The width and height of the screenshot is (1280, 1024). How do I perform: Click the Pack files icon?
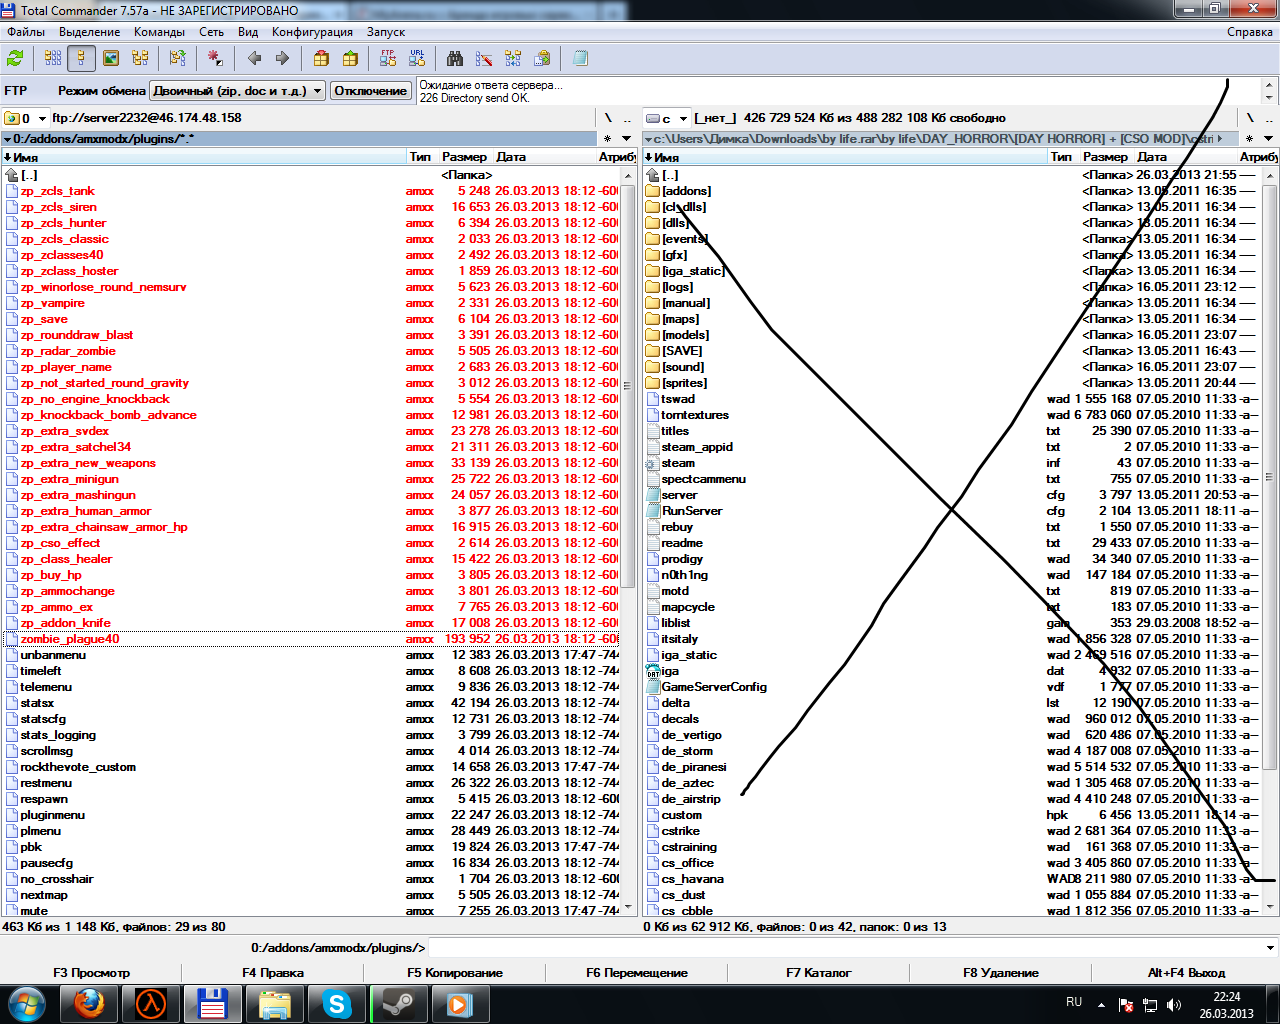321,58
